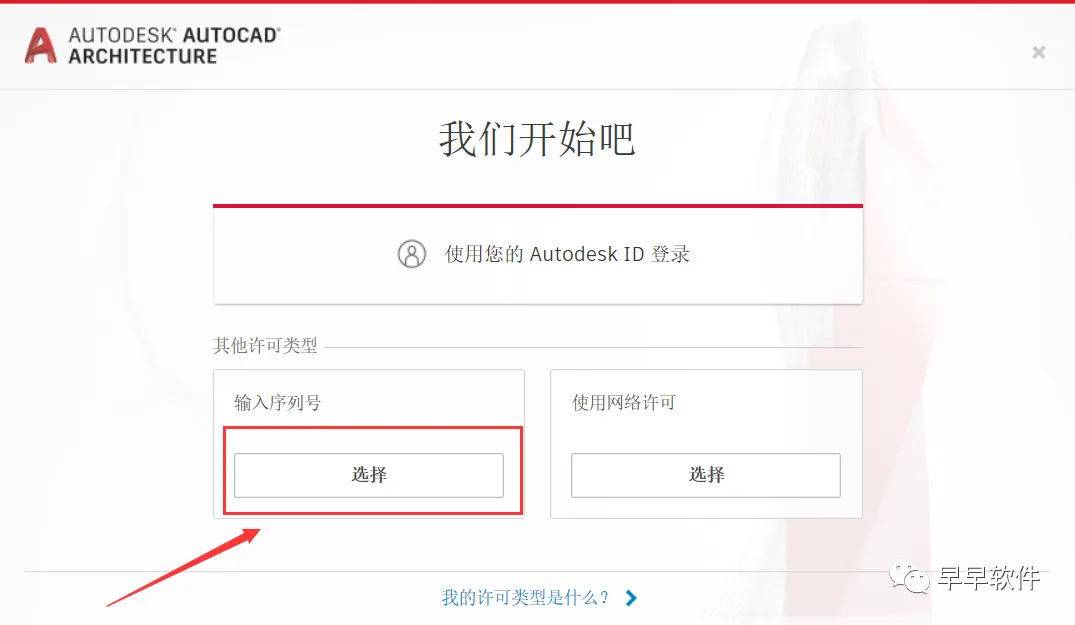The width and height of the screenshot is (1075, 625).
Task: Click 选择 under 输入序列号
Action: click(369, 475)
